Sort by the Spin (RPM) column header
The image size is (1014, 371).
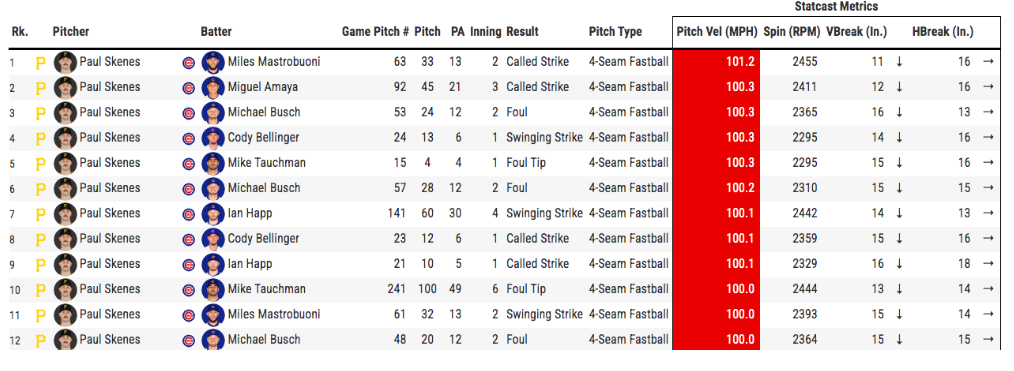pos(792,32)
